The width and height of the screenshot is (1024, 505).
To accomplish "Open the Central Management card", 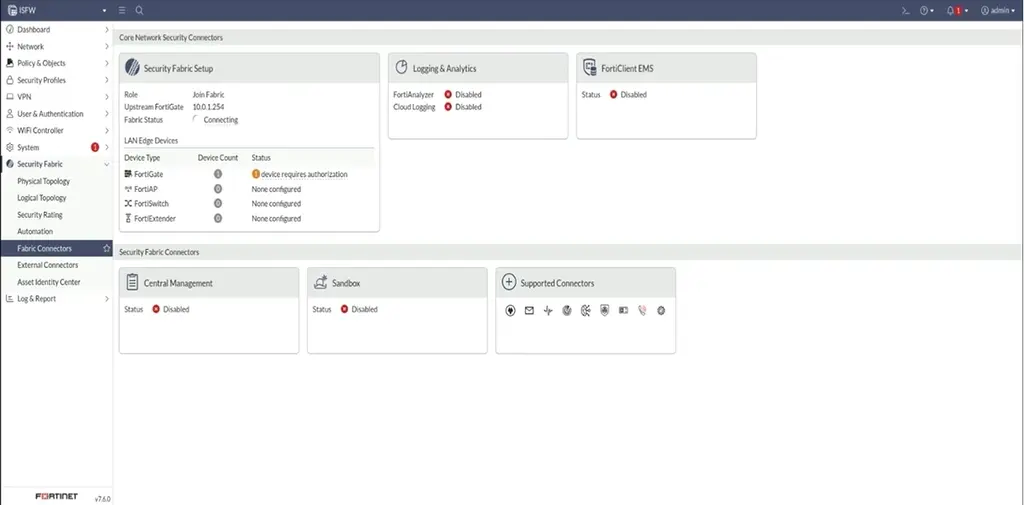I will tap(209, 310).
